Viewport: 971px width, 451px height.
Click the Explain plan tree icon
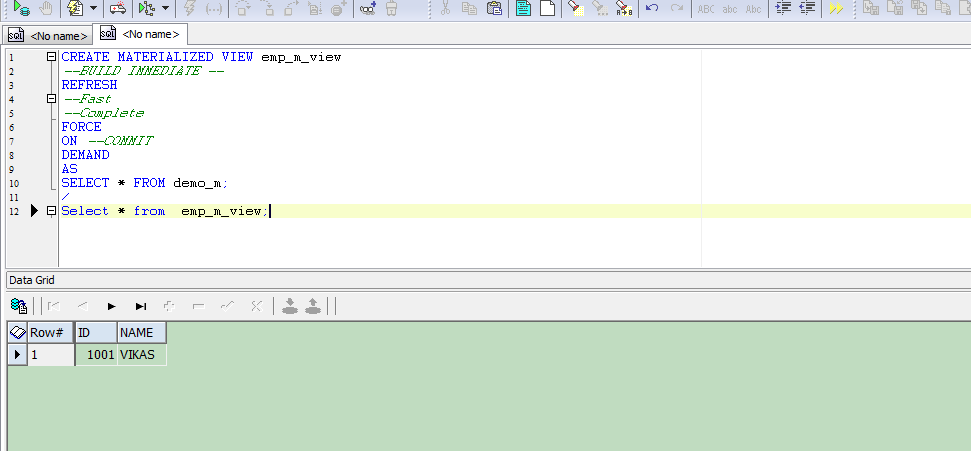(x=146, y=8)
